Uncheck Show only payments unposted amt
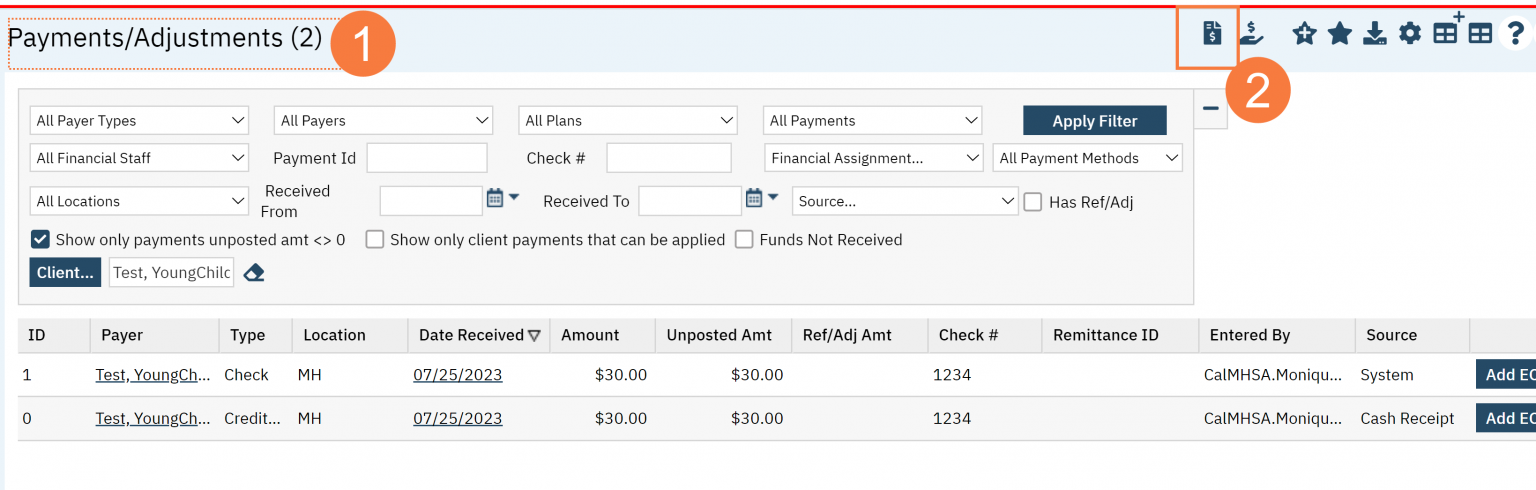The height and width of the screenshot is (490, 1536). tap(40, 240)
